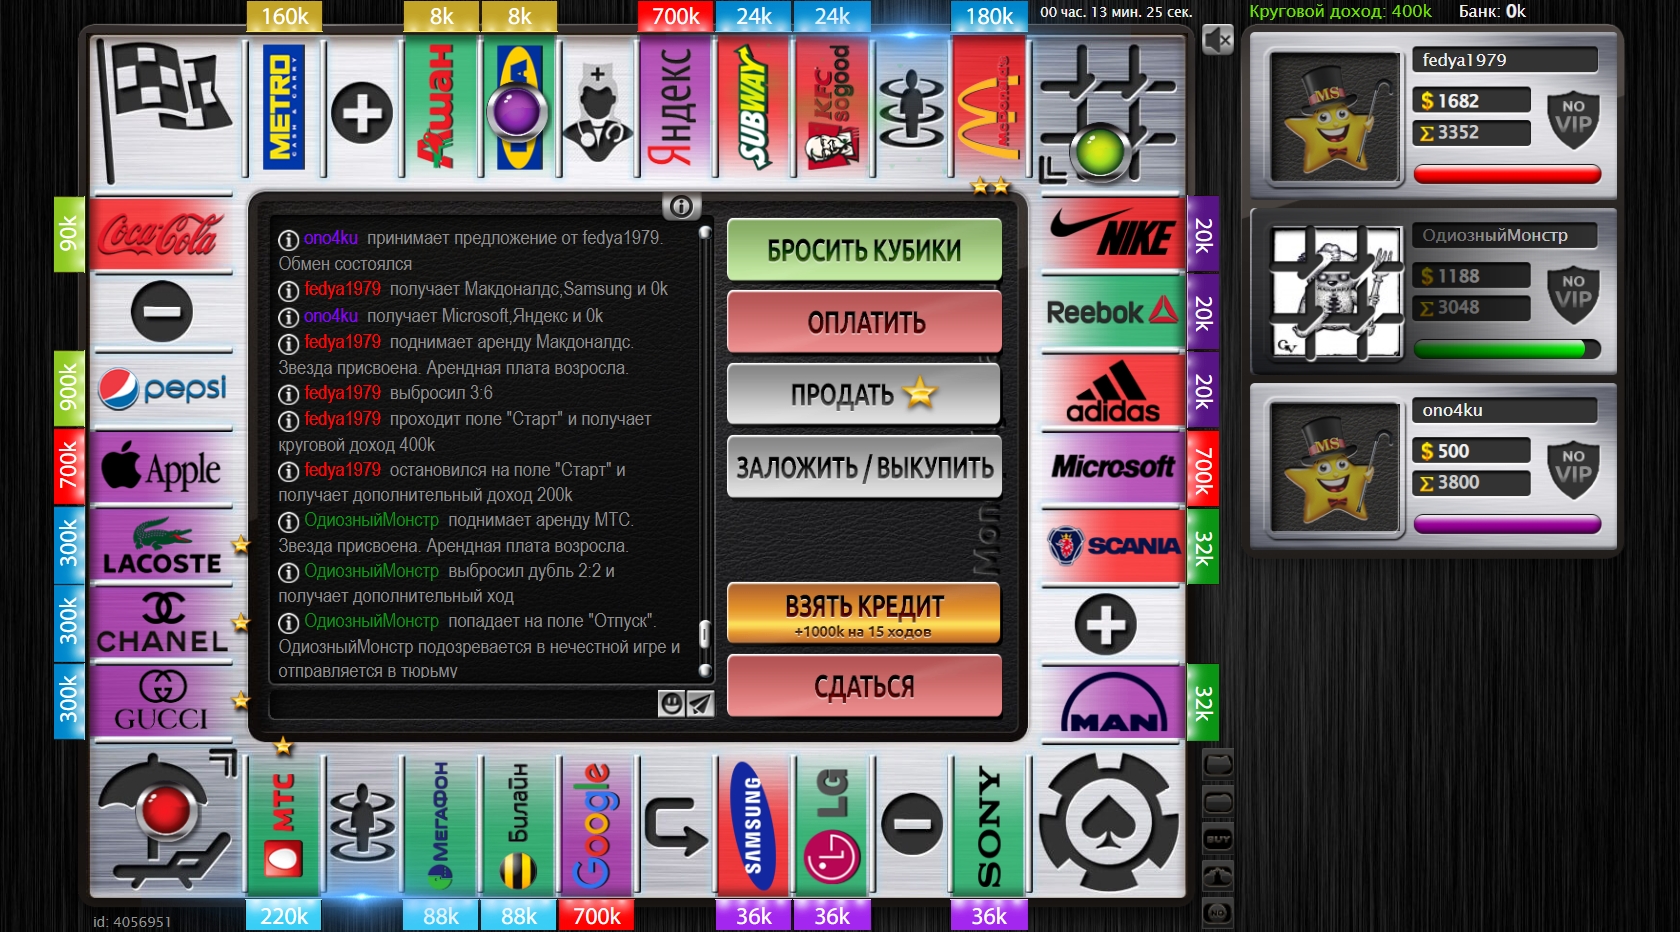Open fedya1979 player avatar

(1333, 116)
